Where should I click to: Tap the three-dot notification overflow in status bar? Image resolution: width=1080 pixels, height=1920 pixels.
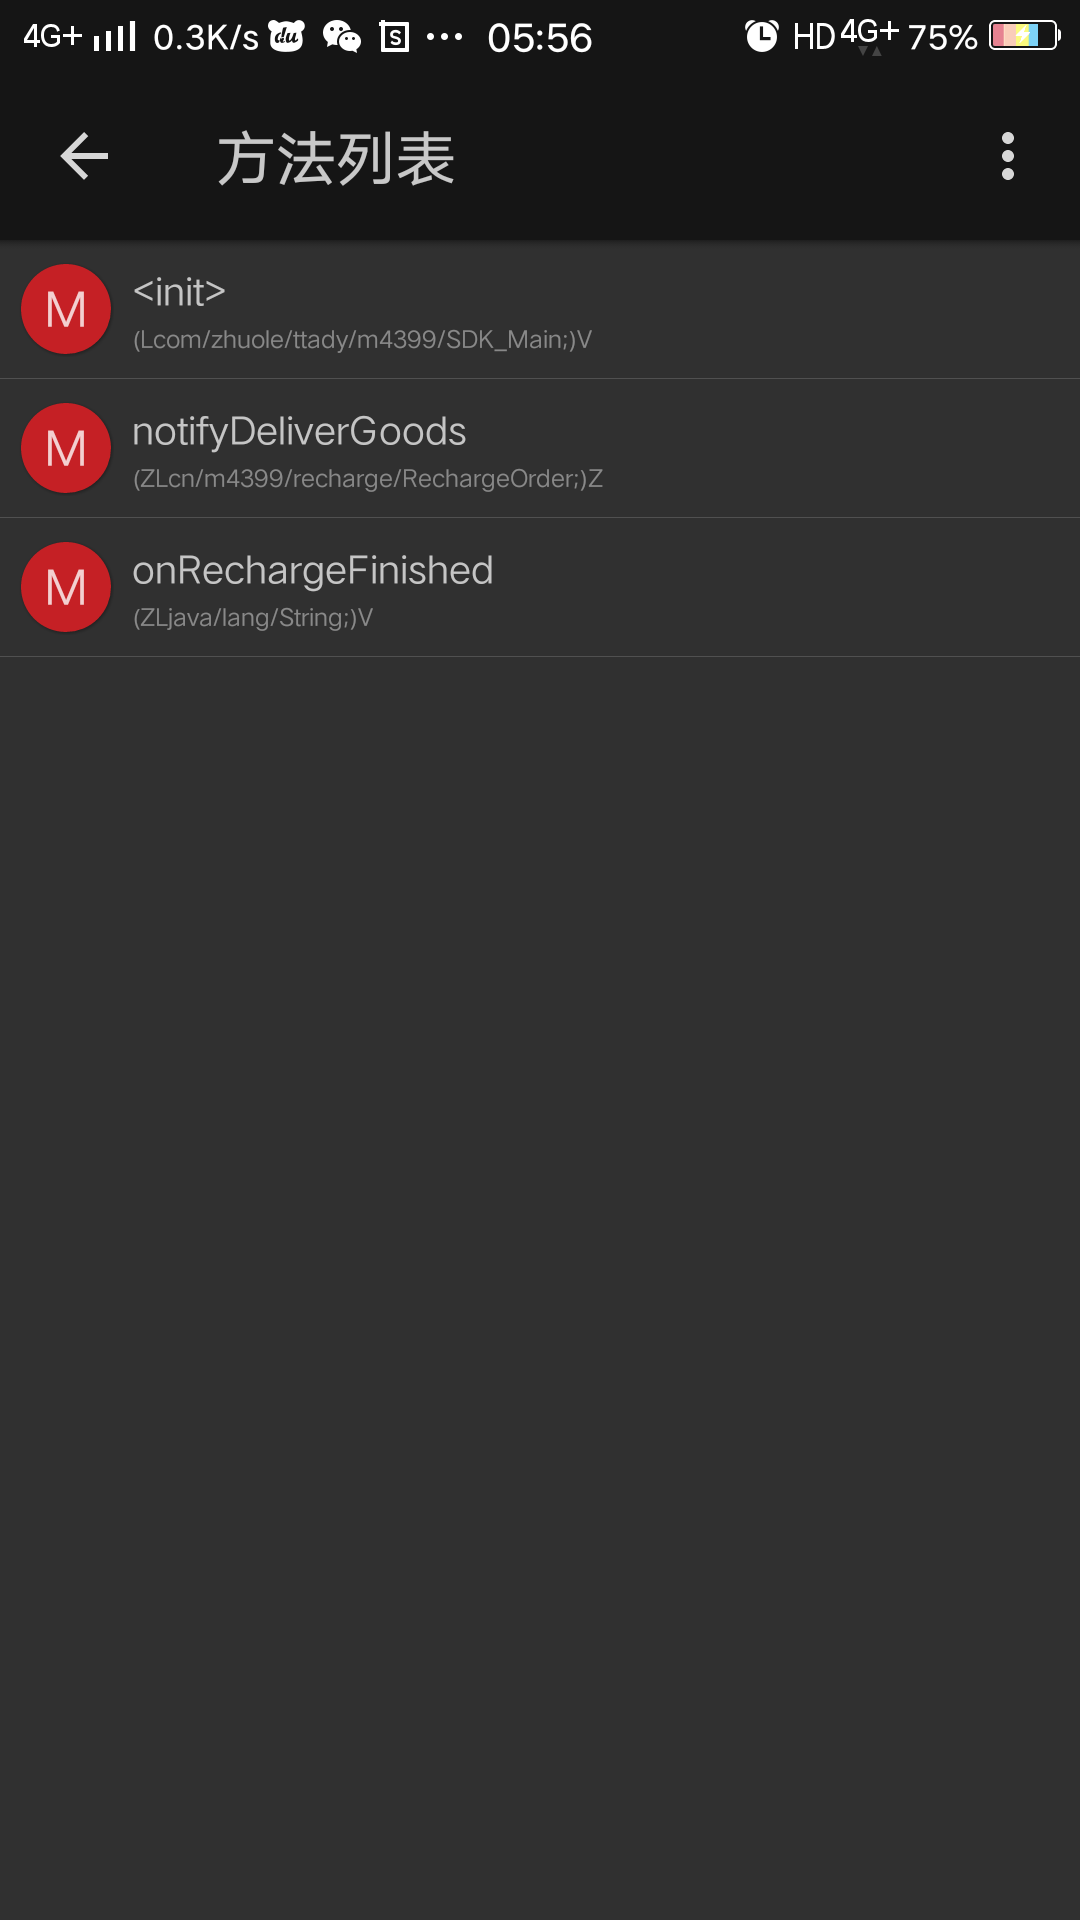coord(444,38)
